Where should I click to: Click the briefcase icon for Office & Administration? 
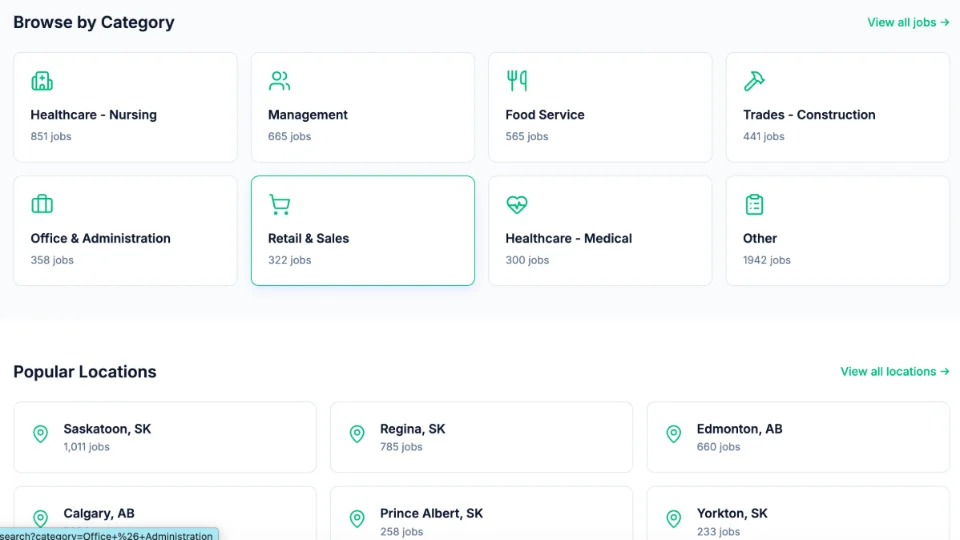click(x=42, y=205)
